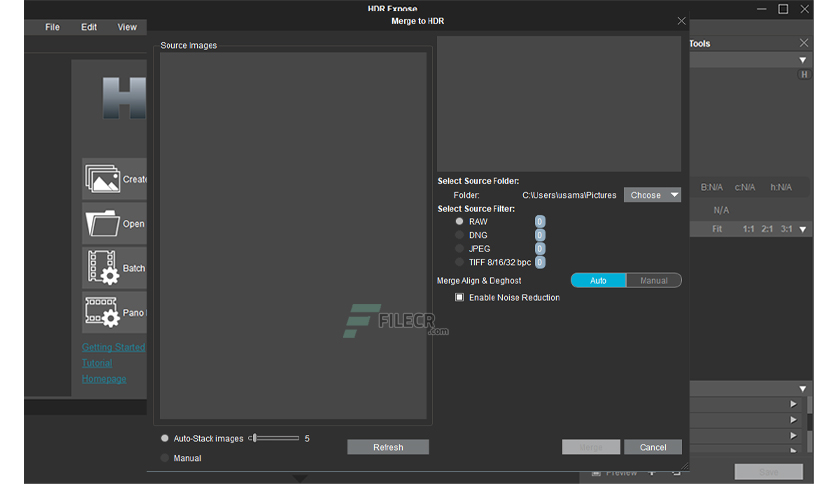The image size is (836, 484).
Task: Click the RAW file count badge
Action: 540,222
